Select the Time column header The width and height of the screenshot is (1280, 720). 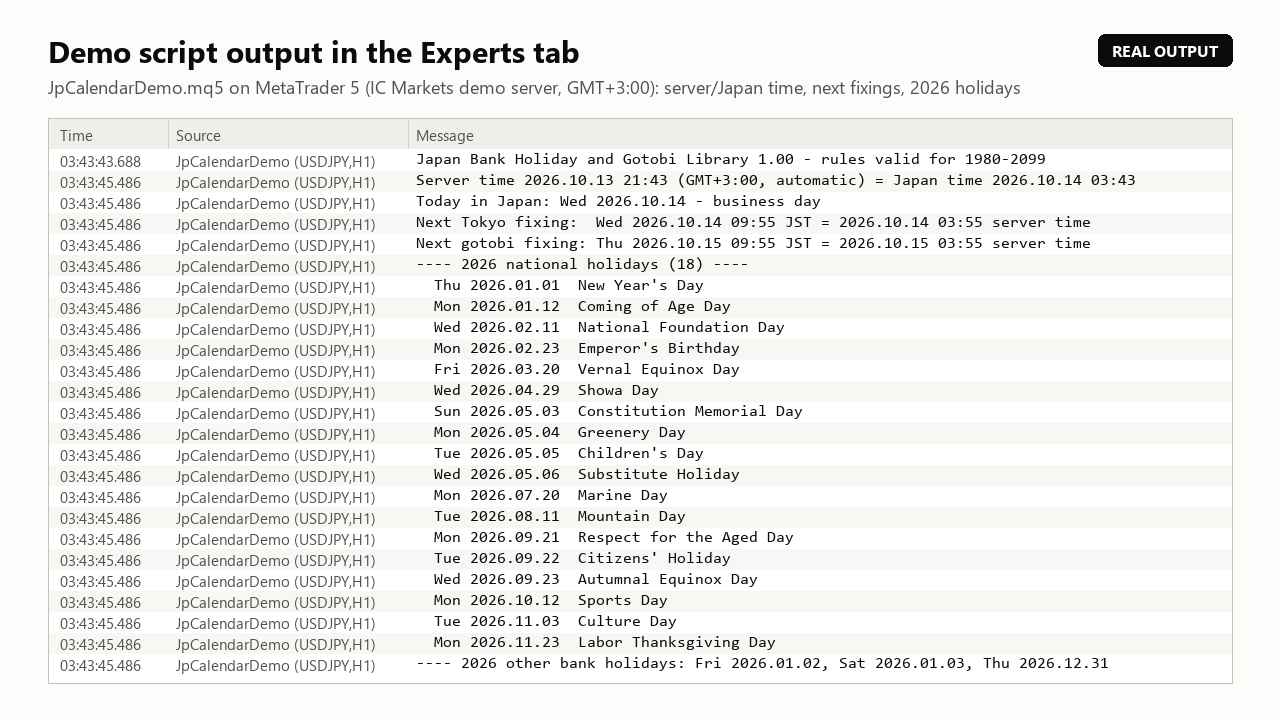click(x=109, y=135)
